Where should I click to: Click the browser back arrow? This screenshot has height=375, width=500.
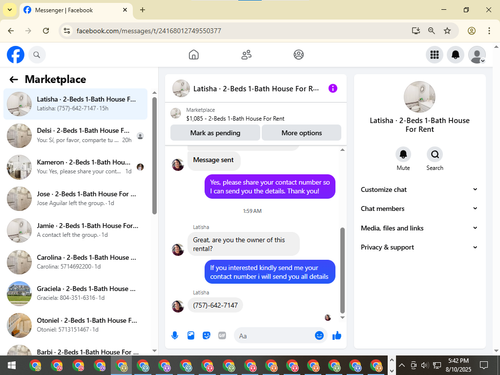coord(11,31)
